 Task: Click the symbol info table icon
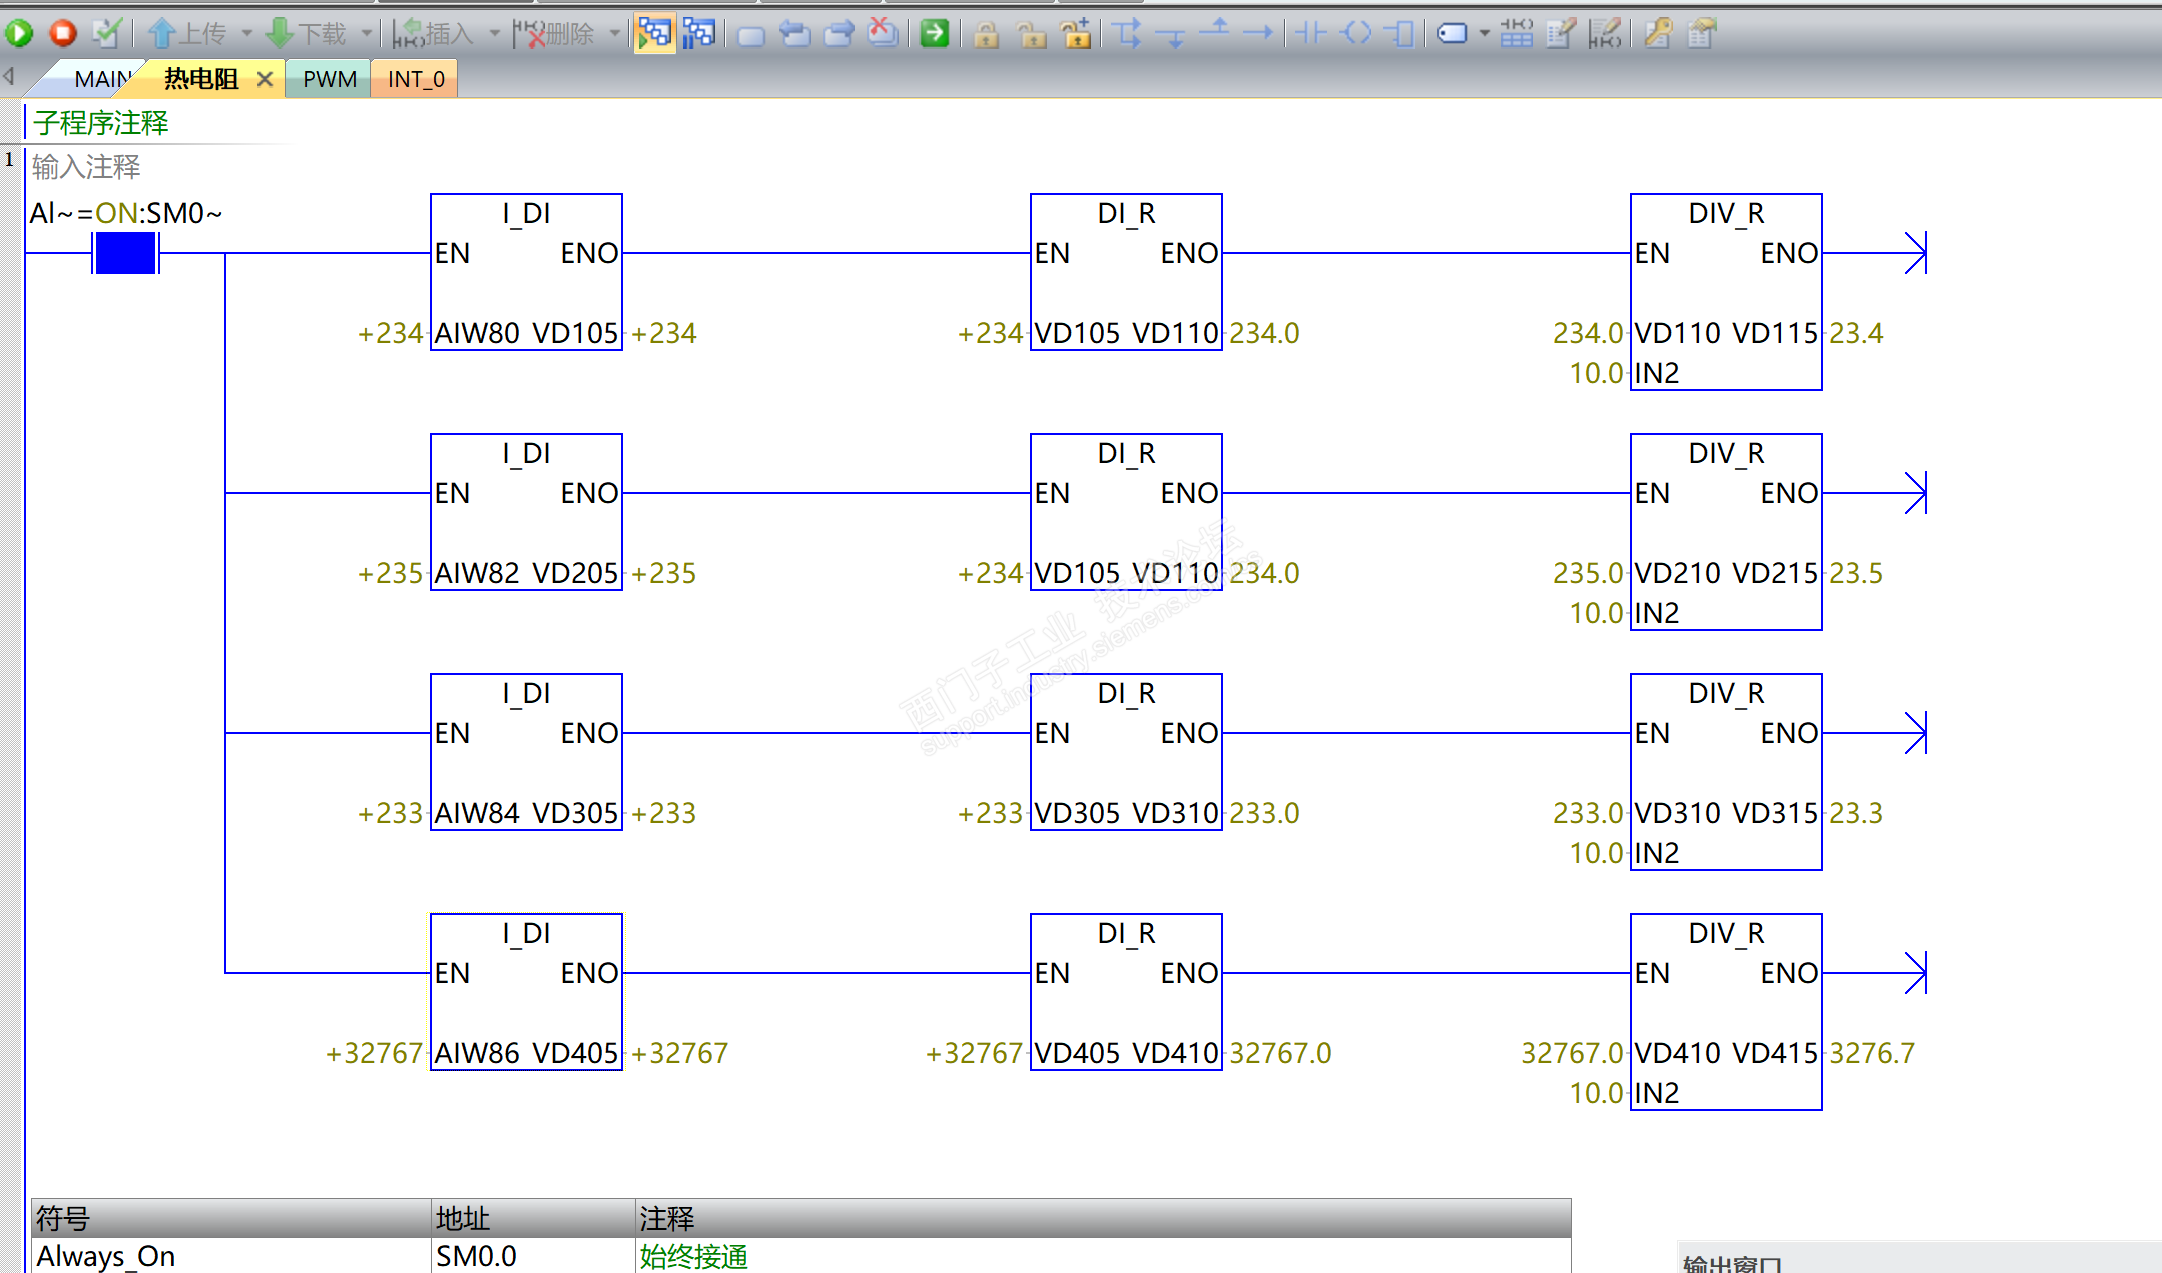tap(1516, 34)
